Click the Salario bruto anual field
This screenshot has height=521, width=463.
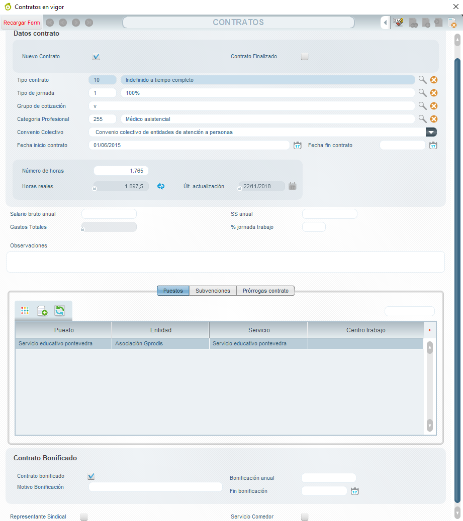[x=109, y=214]
